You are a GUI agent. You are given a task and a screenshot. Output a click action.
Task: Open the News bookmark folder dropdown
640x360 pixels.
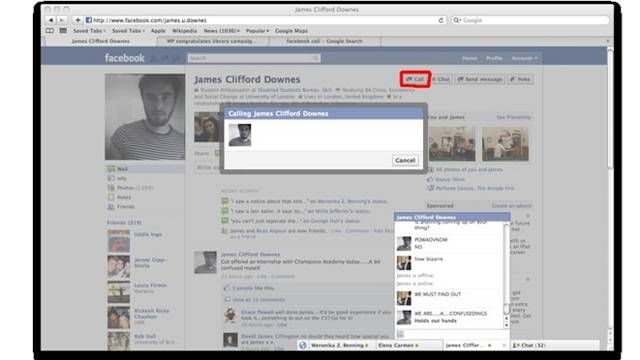[x=222, y=31]
